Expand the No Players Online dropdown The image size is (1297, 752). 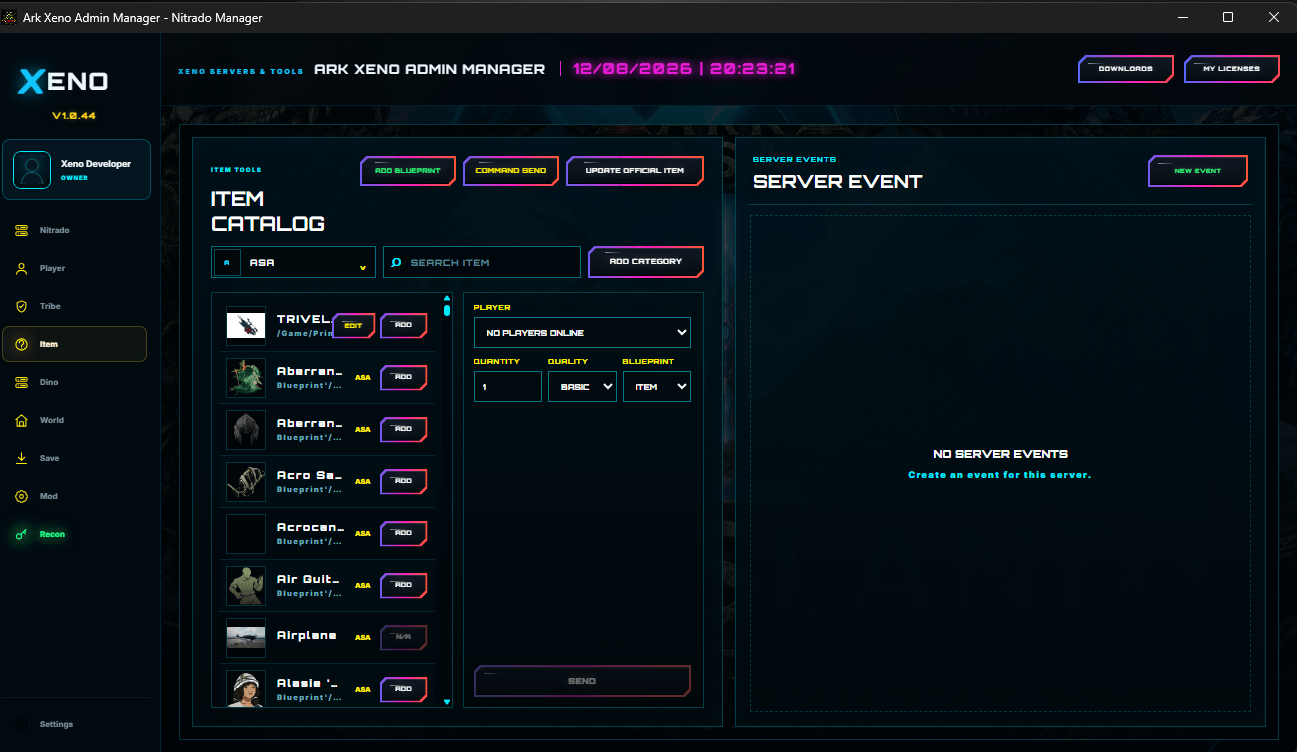582,333
